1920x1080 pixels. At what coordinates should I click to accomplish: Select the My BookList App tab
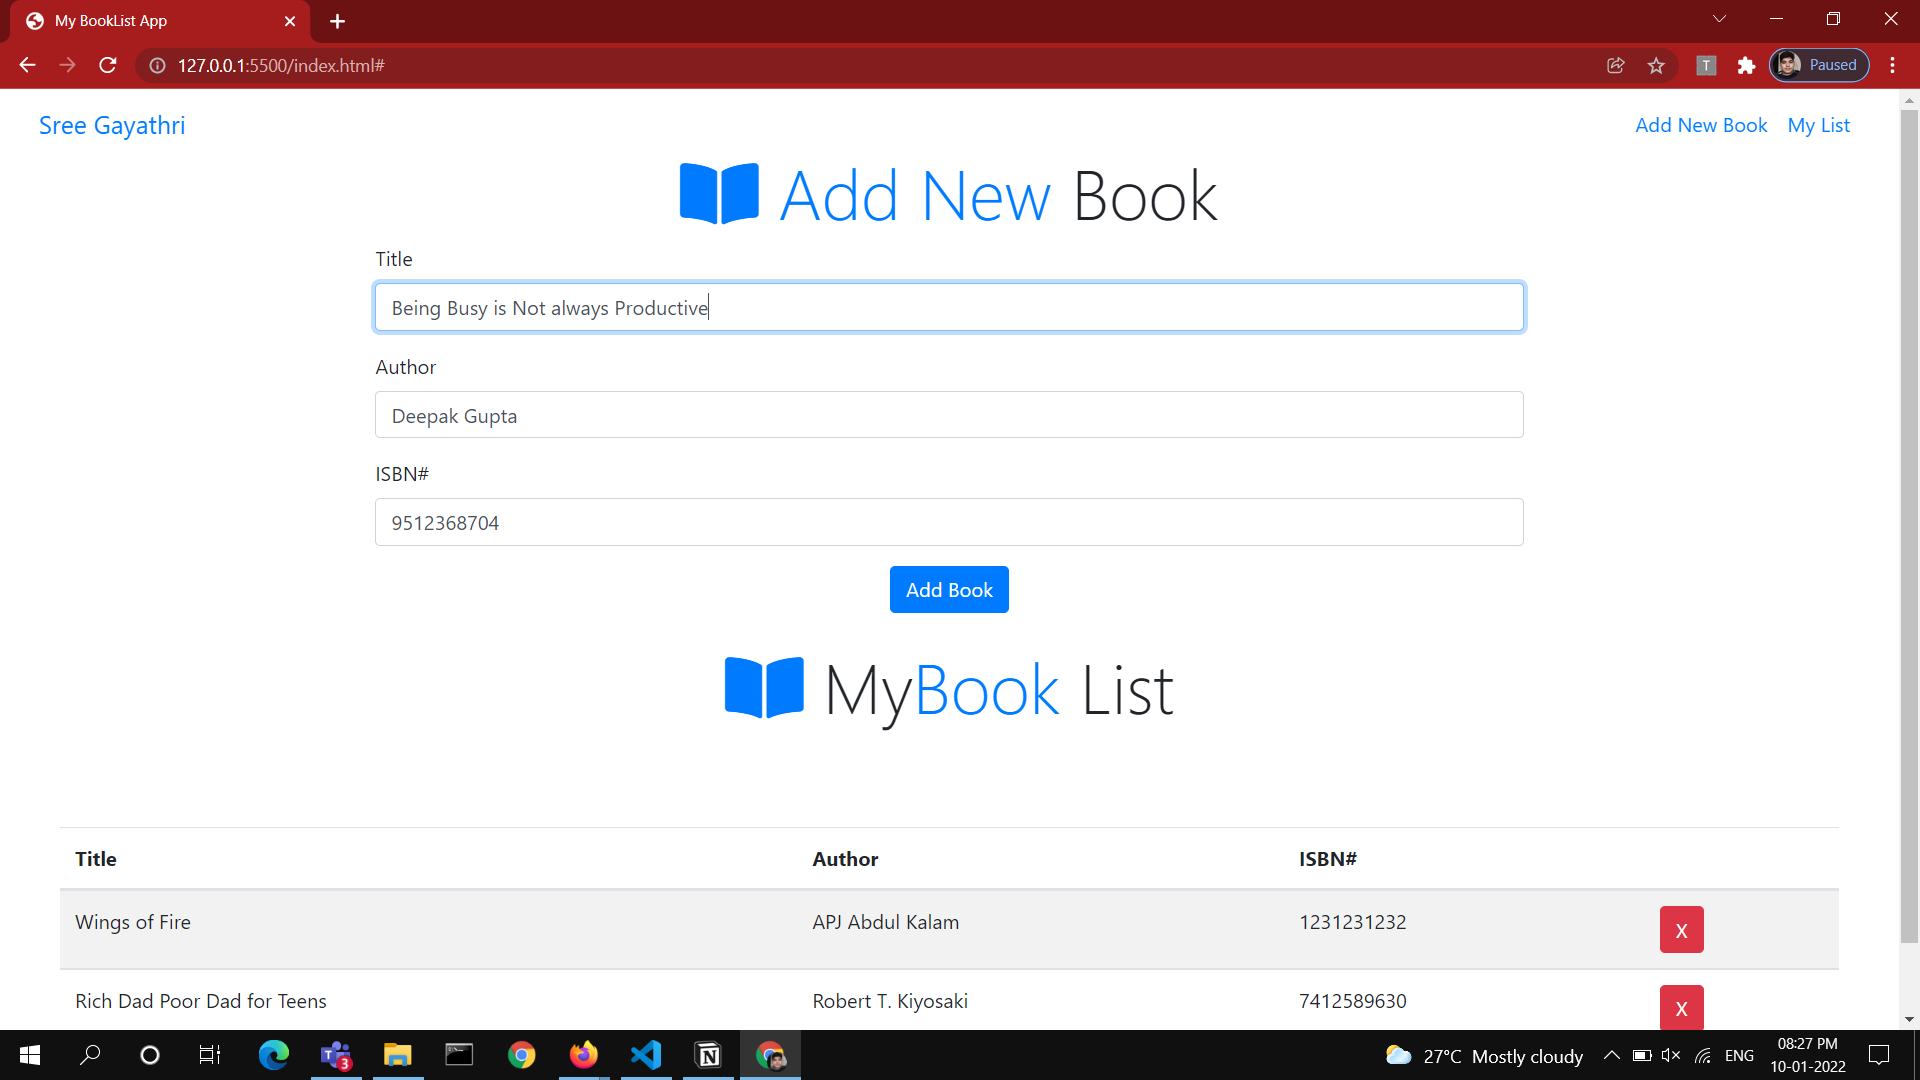point(150,21)
